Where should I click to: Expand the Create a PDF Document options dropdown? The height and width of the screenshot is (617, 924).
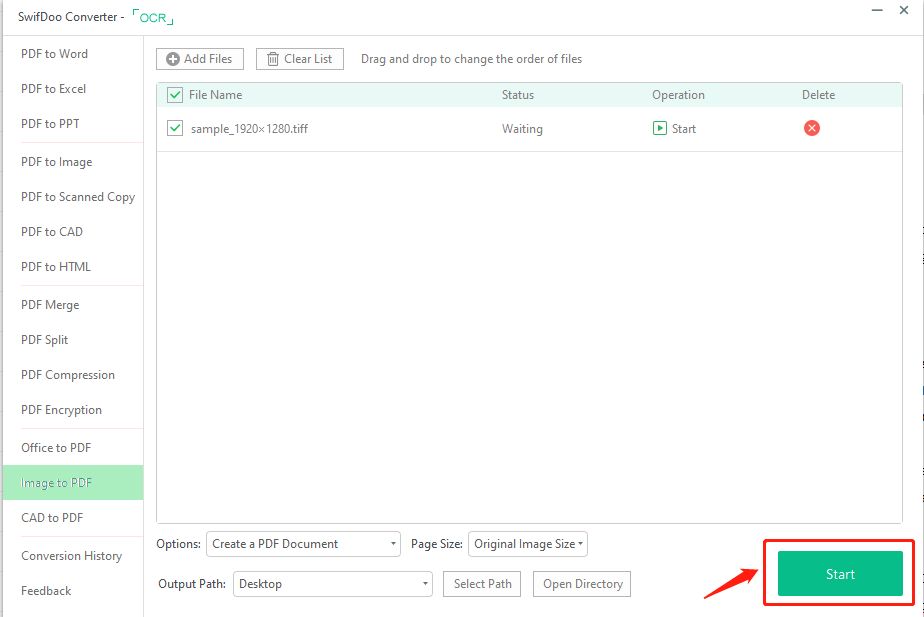pos(303,544)
